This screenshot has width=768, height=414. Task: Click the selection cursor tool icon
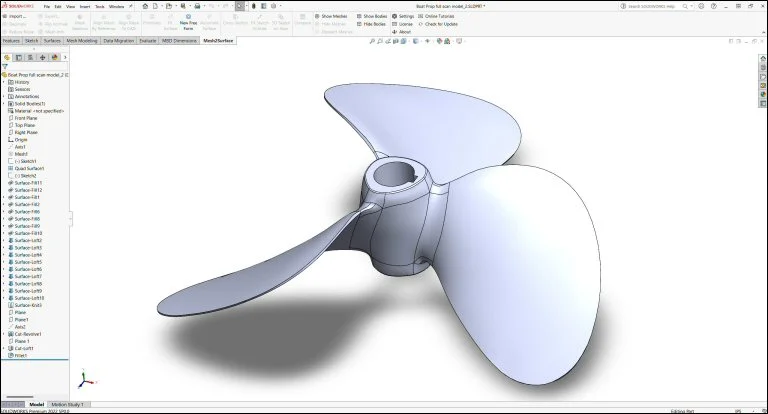pyautogui.click(x=239, y=6)
